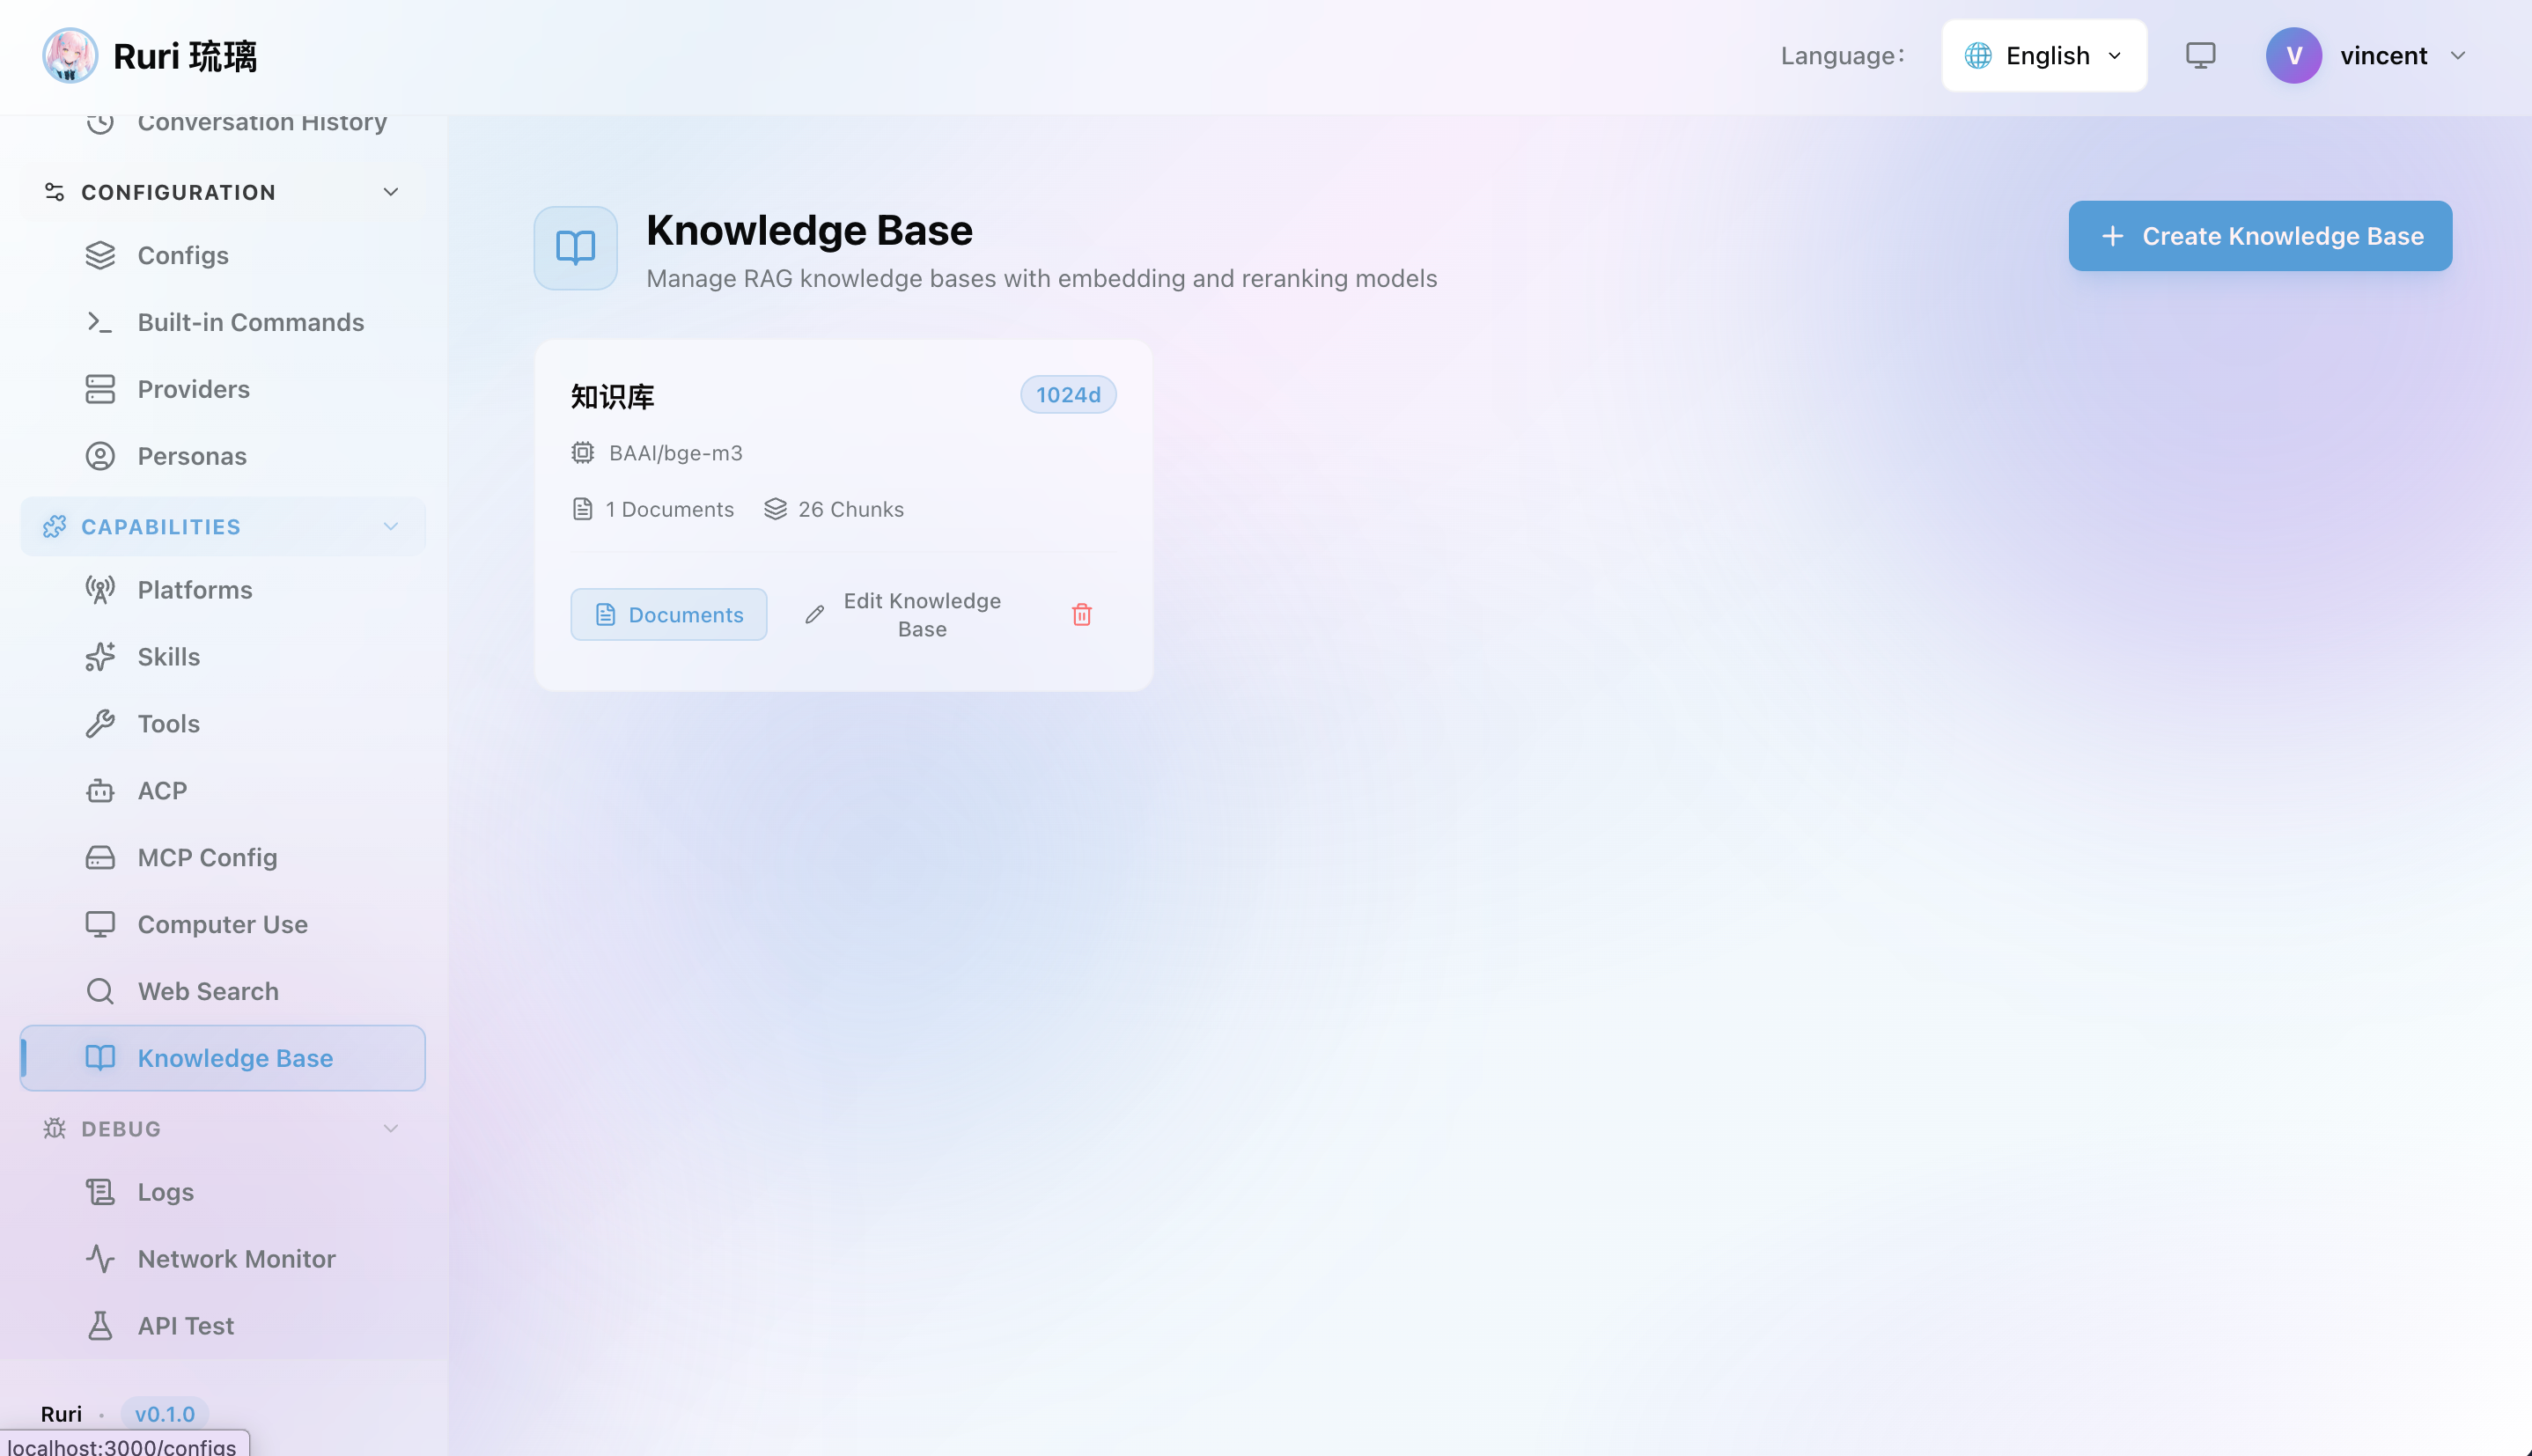Image resolution: width=2532 pixels, height=1456 pixels.
Task: Open Documents of 知识库
Action: (669, 614)
